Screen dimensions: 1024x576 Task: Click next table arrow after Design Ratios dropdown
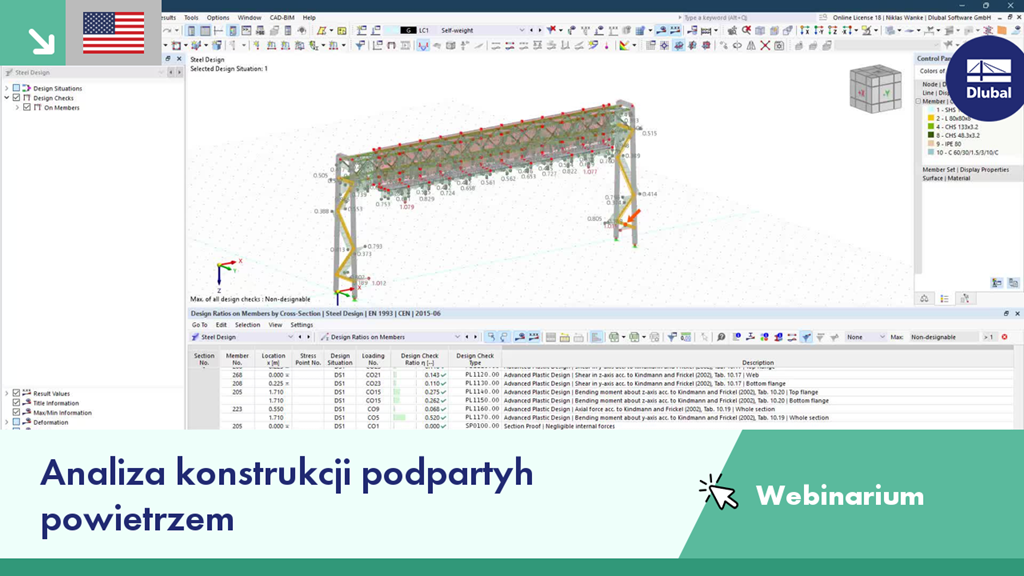(475, 337)
